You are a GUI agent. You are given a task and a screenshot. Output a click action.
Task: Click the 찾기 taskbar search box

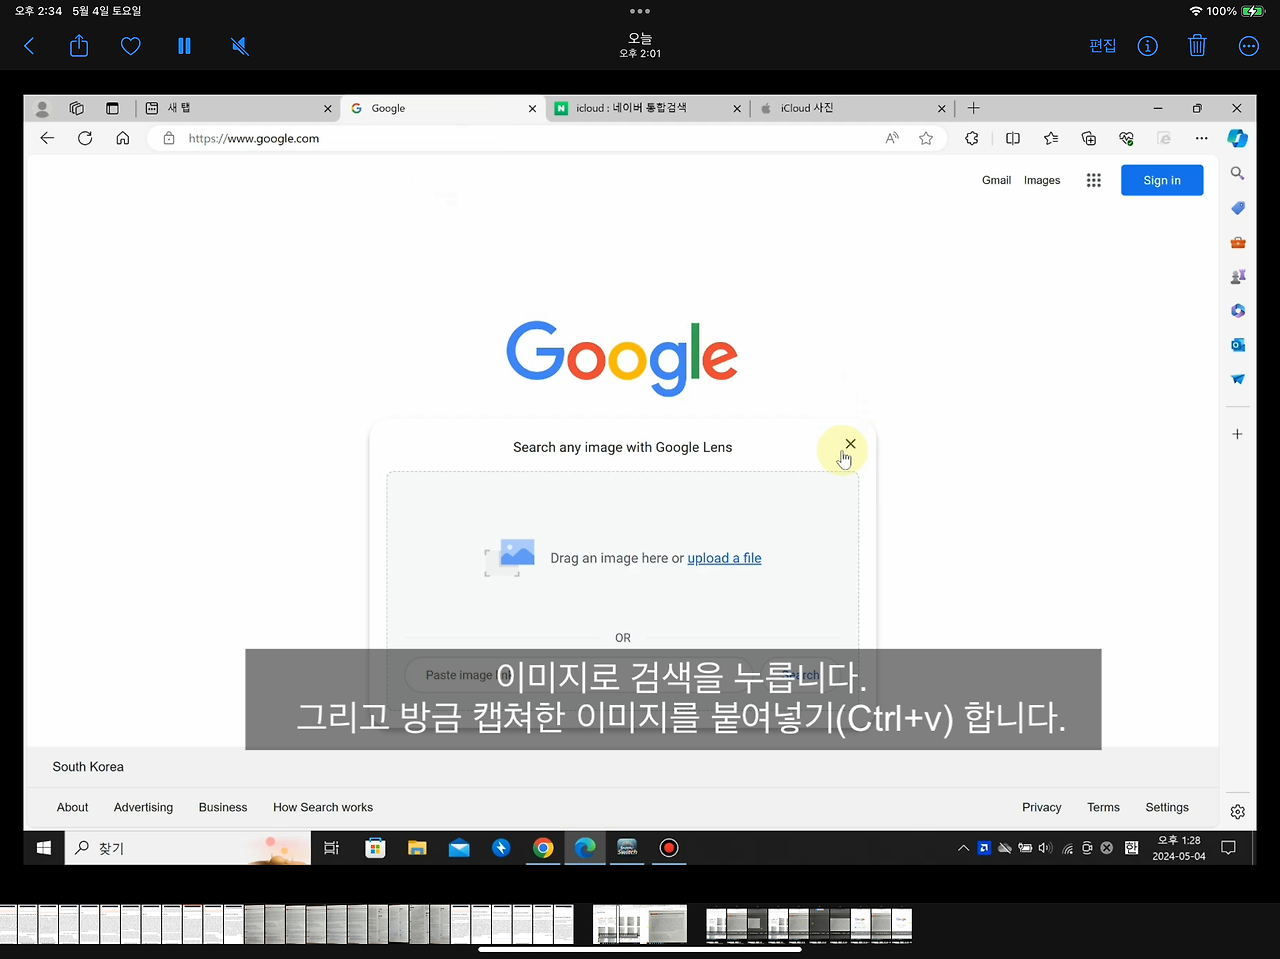tap(188, 848)
